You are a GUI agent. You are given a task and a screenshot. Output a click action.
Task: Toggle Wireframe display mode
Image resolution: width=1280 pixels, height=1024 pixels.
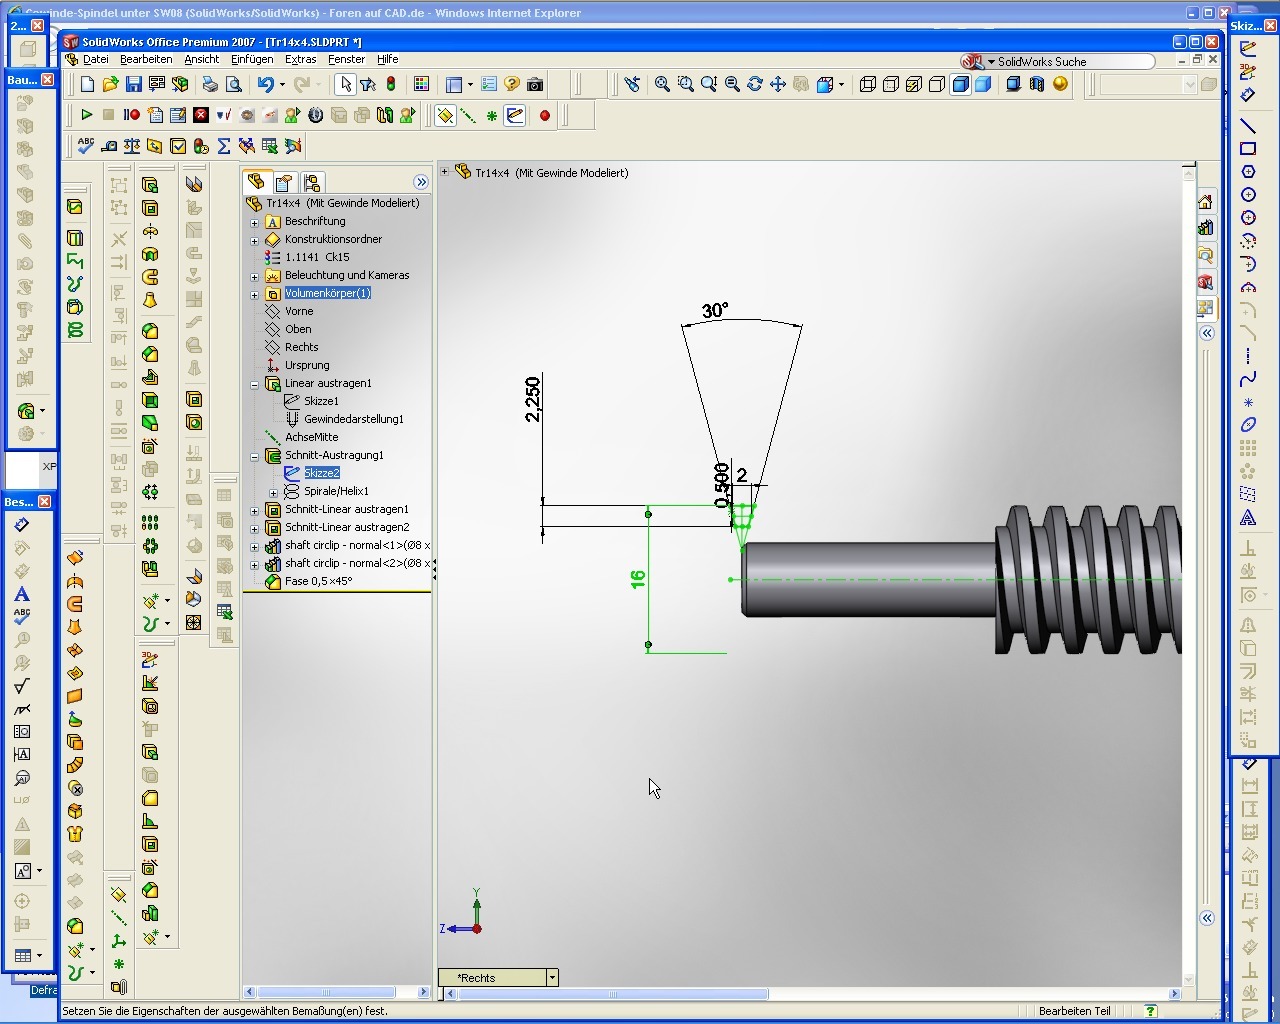(x=868, y=85)
